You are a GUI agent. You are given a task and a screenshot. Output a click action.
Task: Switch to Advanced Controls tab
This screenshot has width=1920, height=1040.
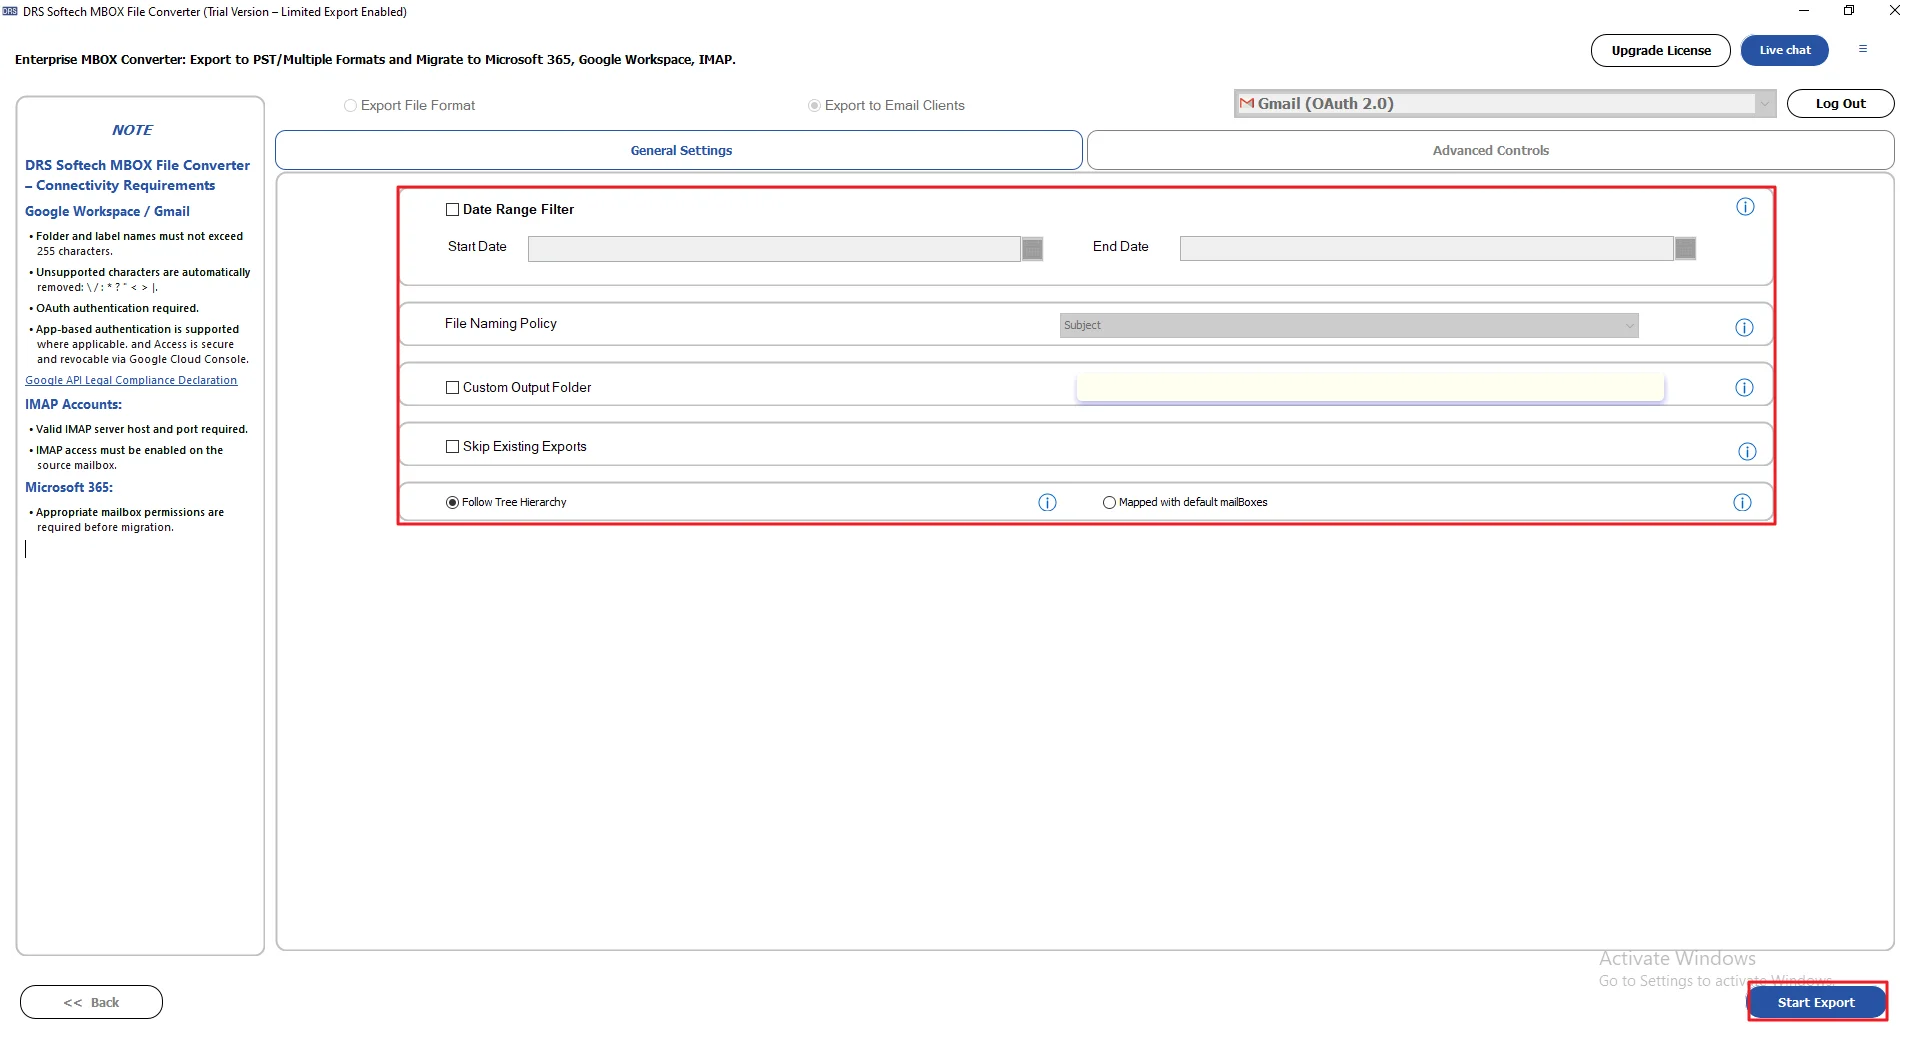[1490, 151]
